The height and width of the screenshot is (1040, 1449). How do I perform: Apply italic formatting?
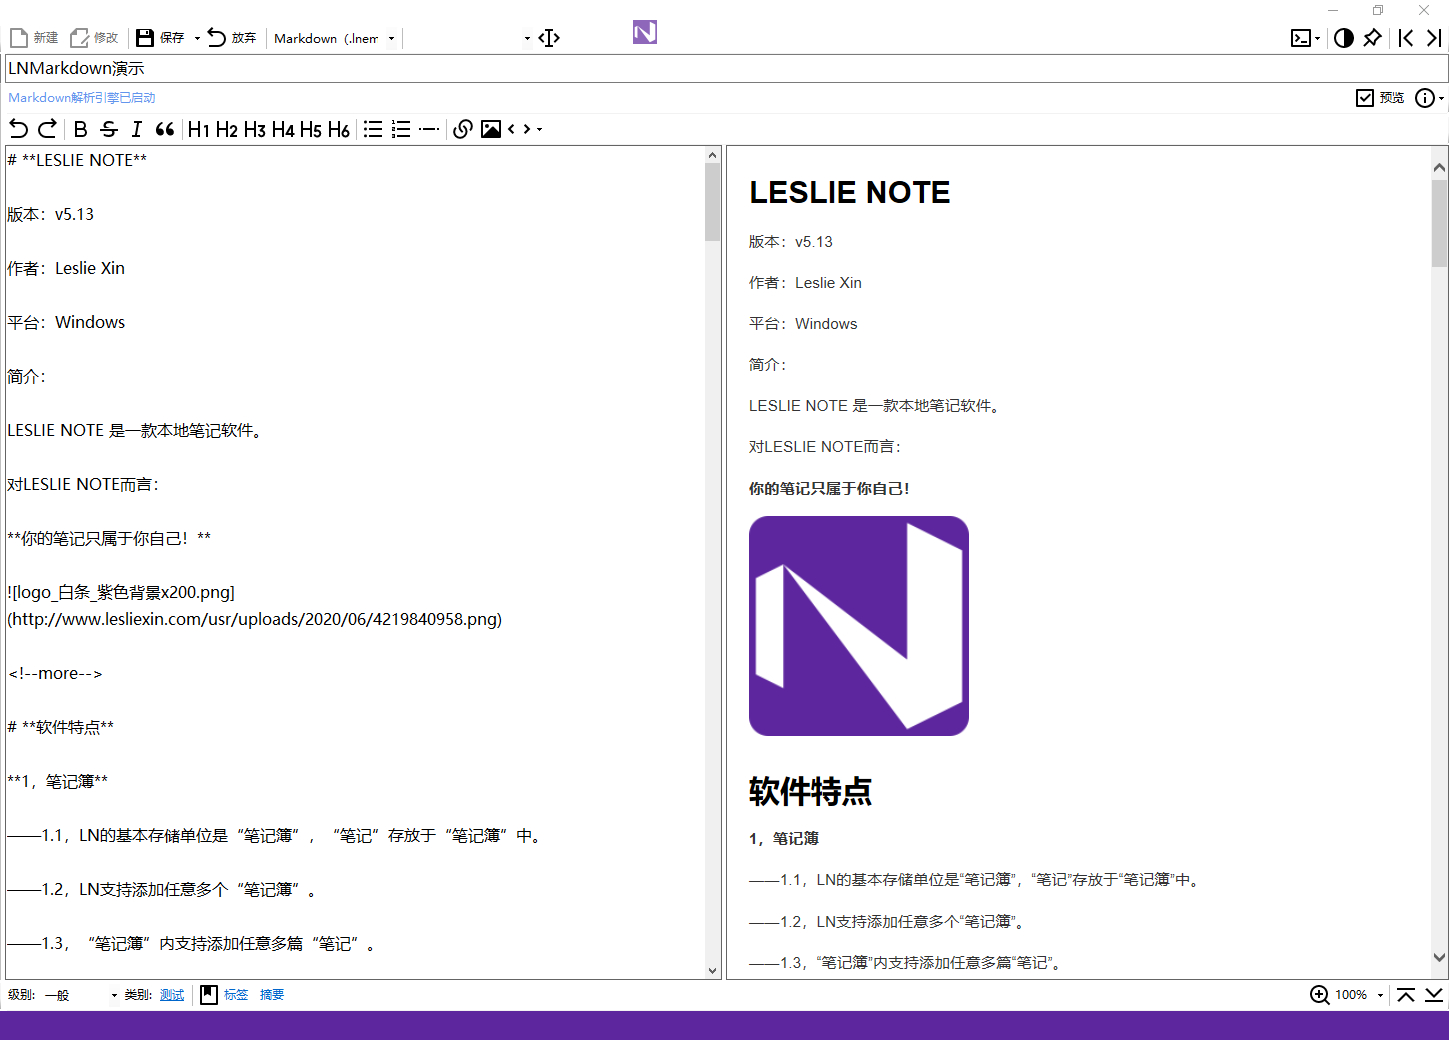pos(137,129)
